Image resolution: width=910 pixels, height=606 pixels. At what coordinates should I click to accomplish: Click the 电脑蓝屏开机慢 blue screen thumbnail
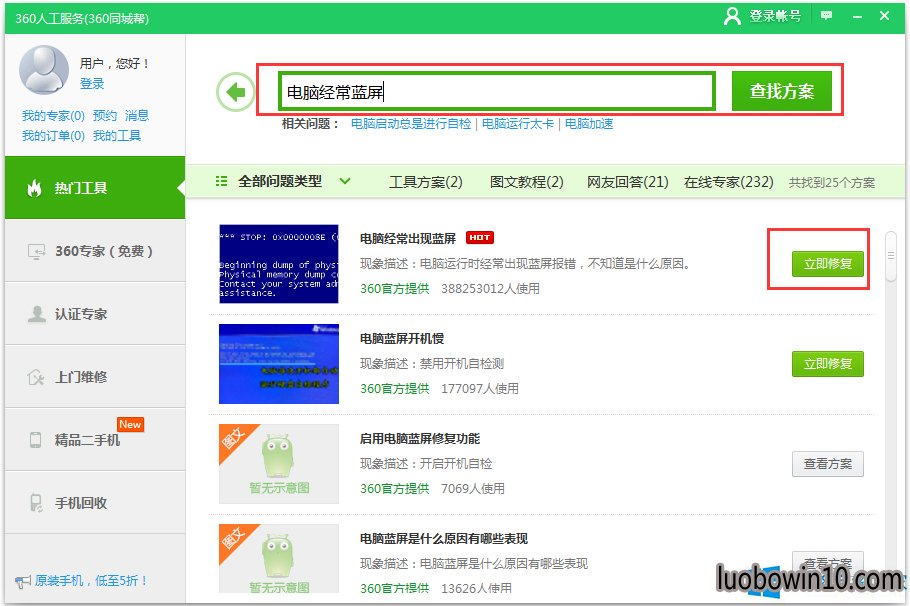pos(279,364)
